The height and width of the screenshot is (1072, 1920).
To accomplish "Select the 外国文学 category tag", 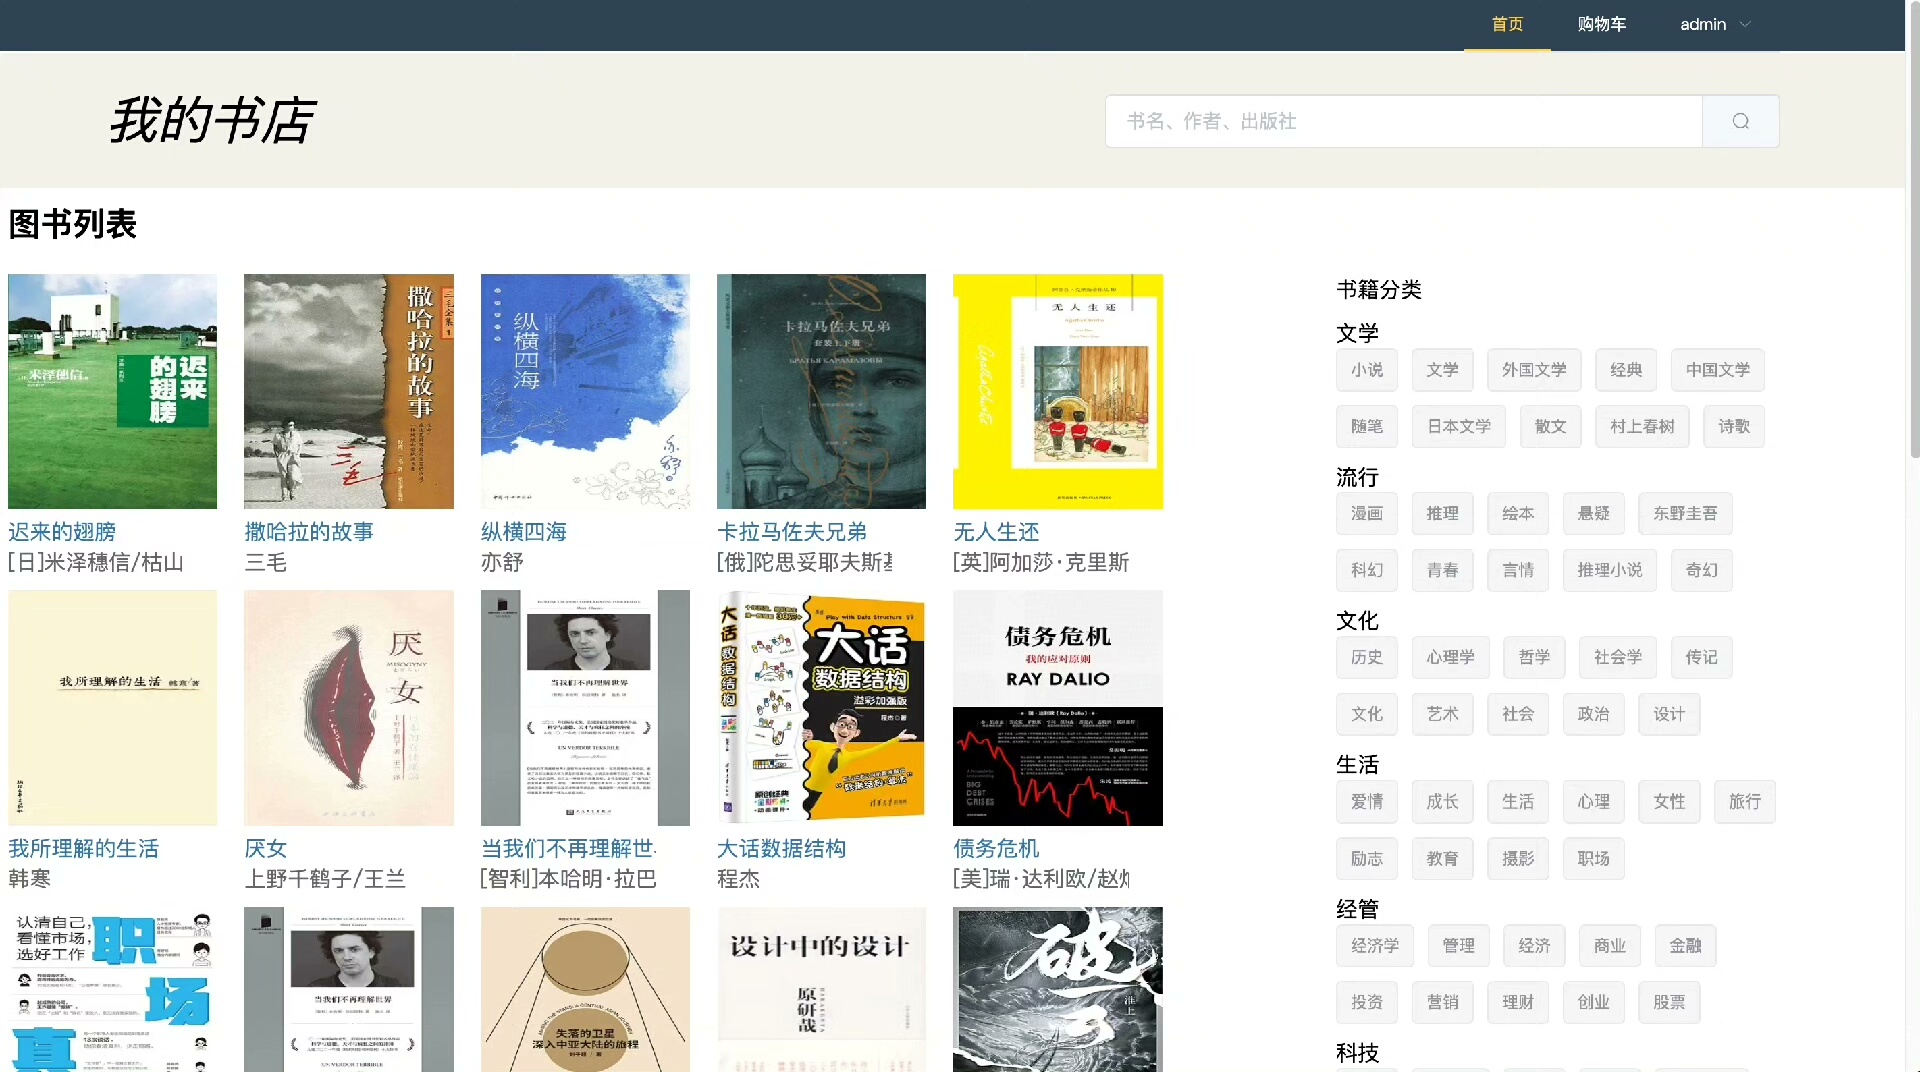I will [1534, 370].
